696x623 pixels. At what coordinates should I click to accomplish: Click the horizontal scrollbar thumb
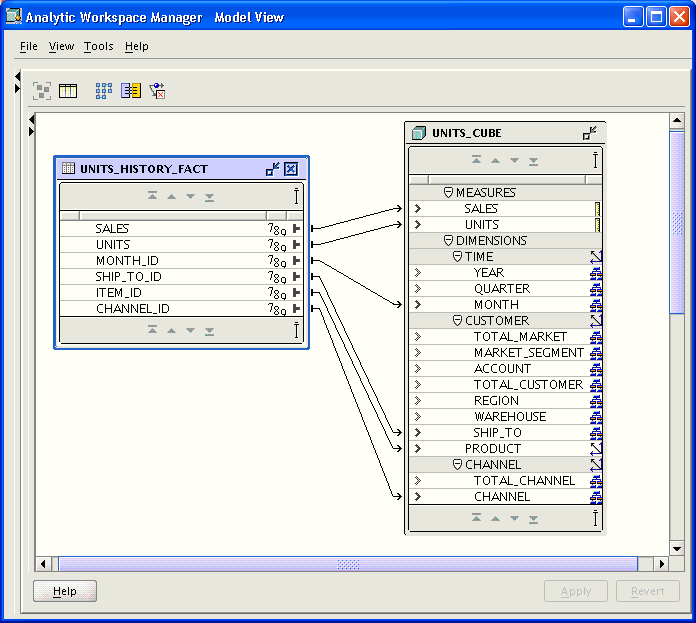[348, 564]
